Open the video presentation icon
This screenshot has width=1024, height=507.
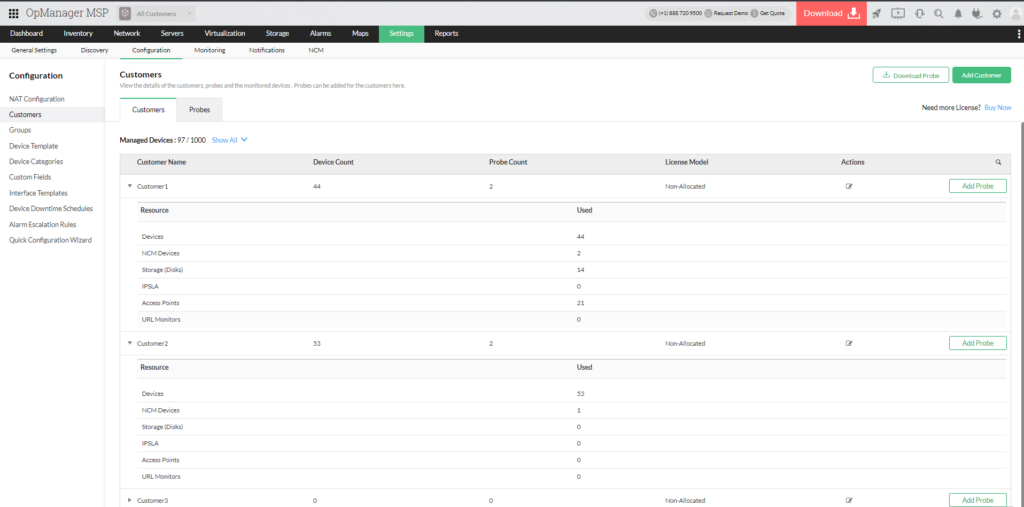coord(897,13)
